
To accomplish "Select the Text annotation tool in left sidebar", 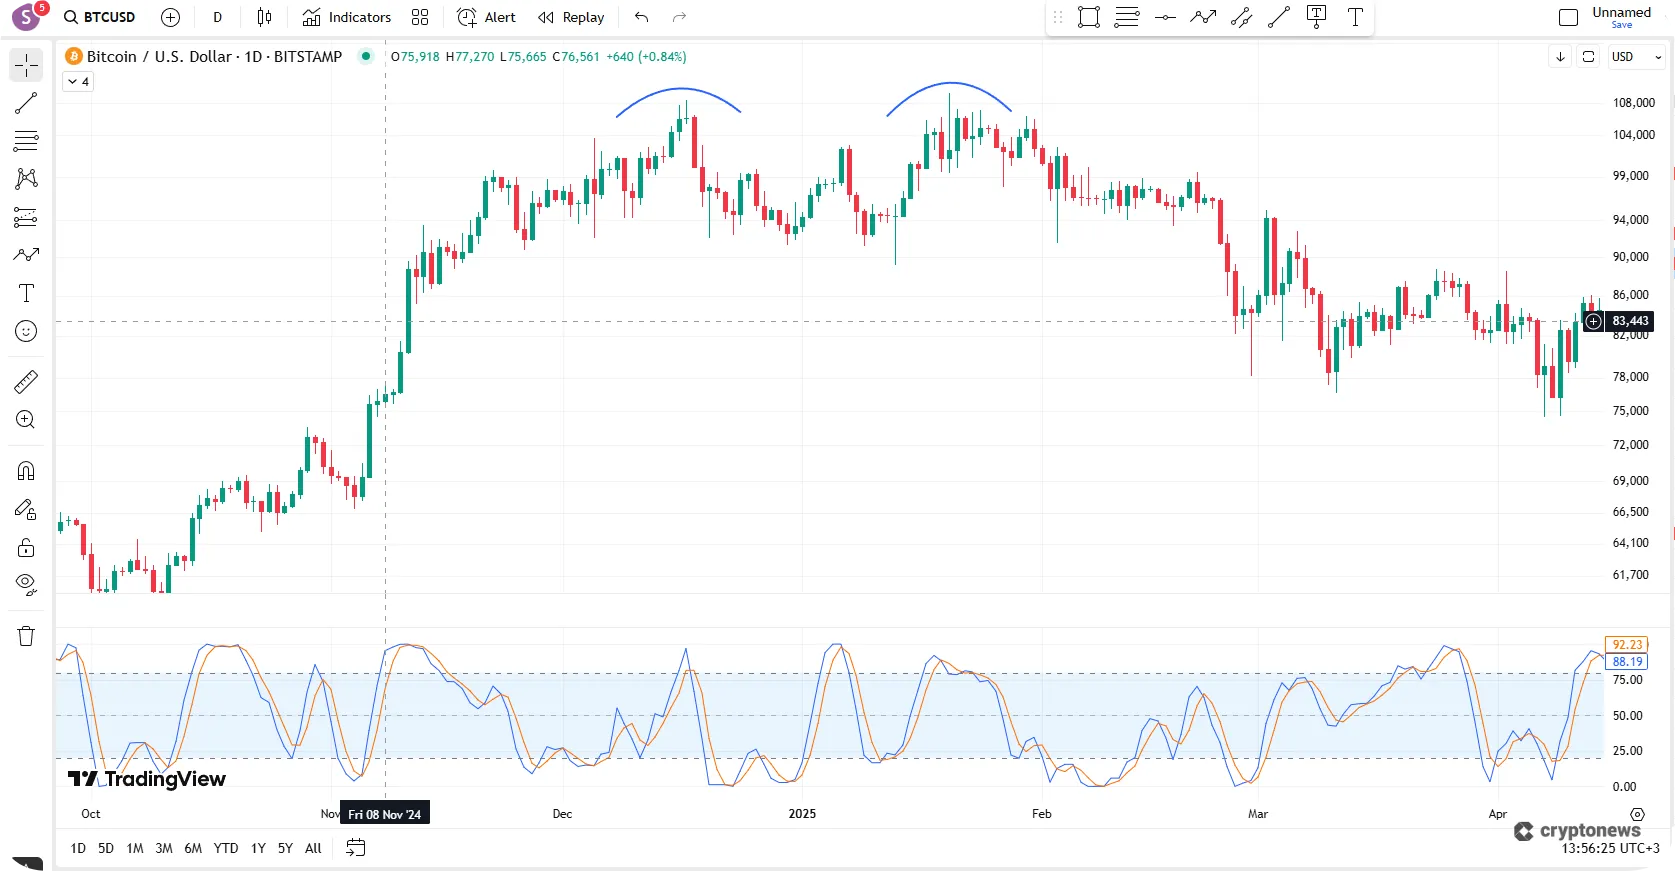I will point(26,293).
